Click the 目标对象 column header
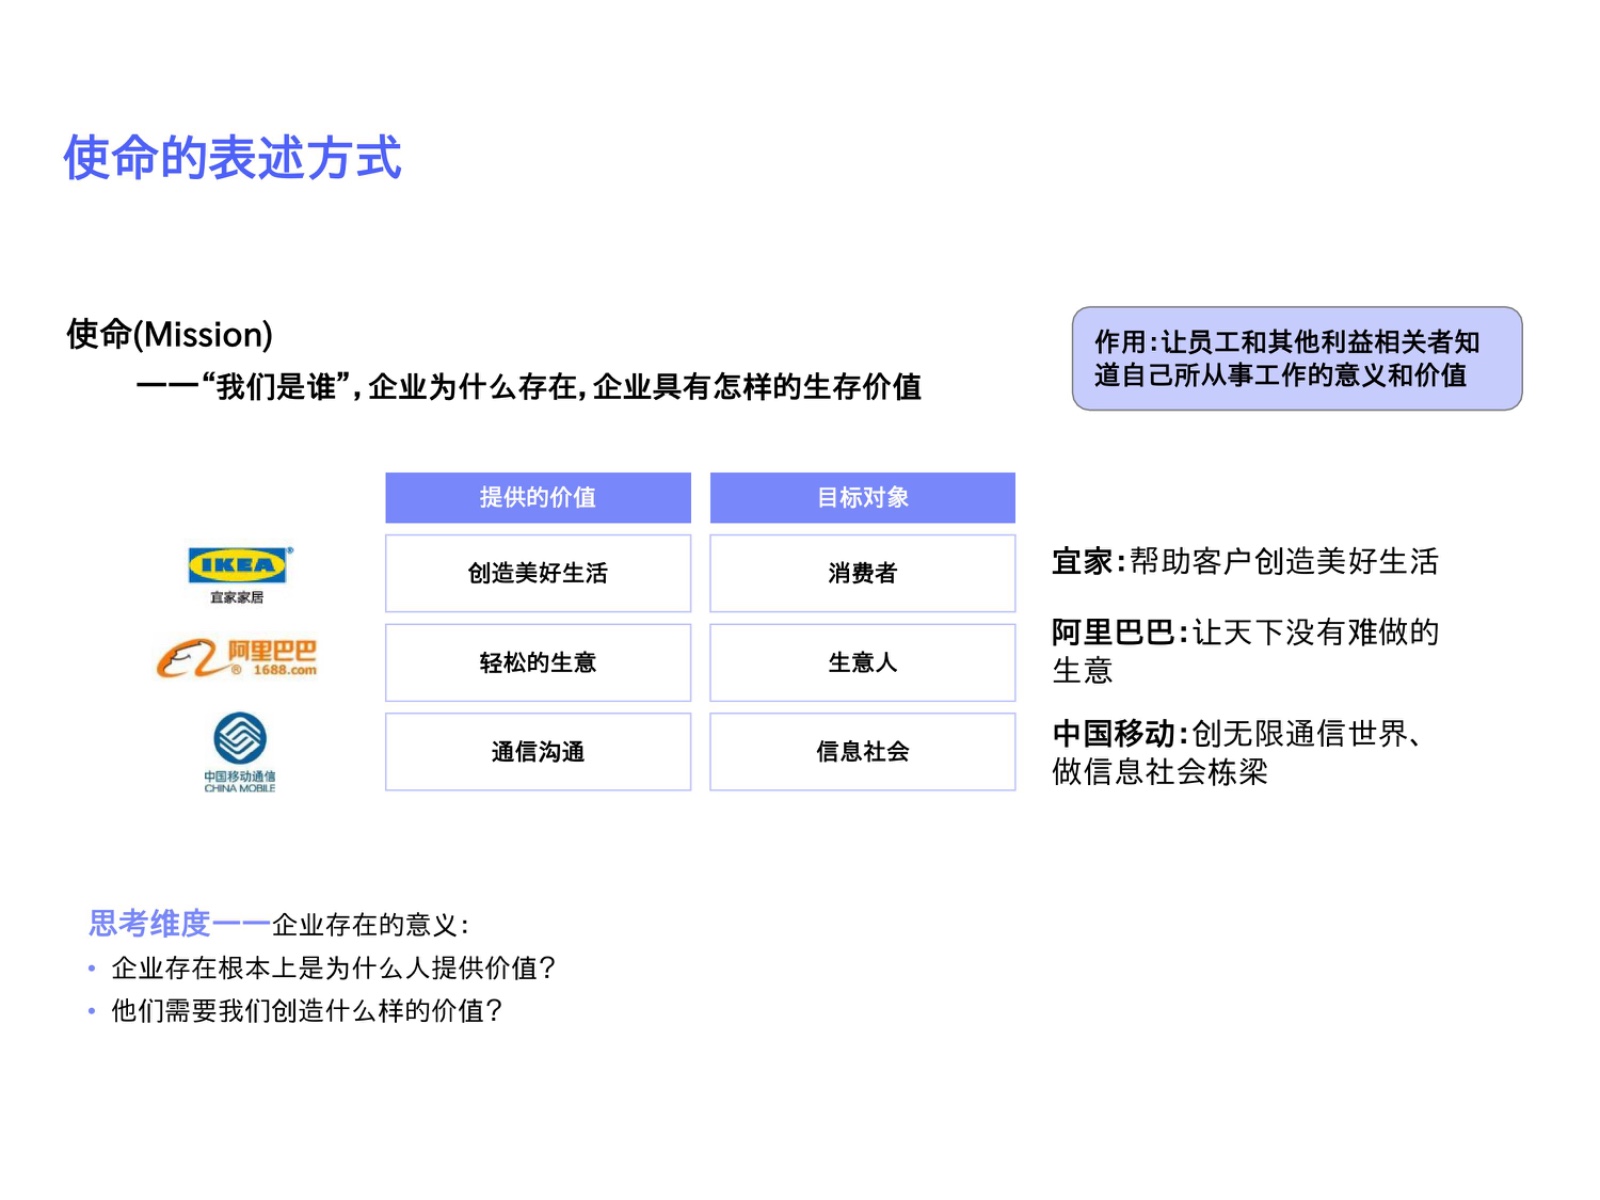 (862, 497)
